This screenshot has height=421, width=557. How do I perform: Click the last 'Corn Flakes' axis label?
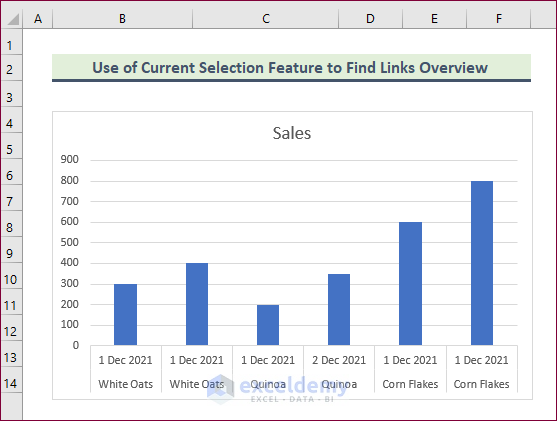482,384
